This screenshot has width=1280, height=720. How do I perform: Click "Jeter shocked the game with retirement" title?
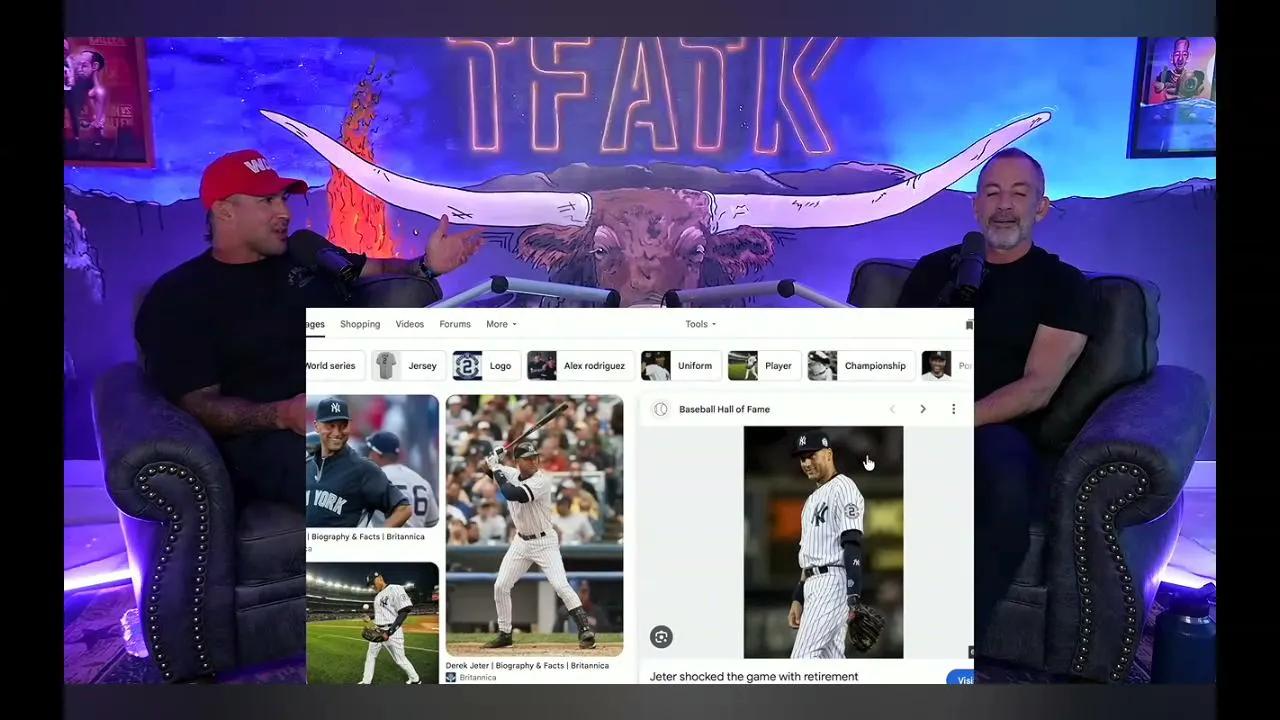[x=754, y=677]
